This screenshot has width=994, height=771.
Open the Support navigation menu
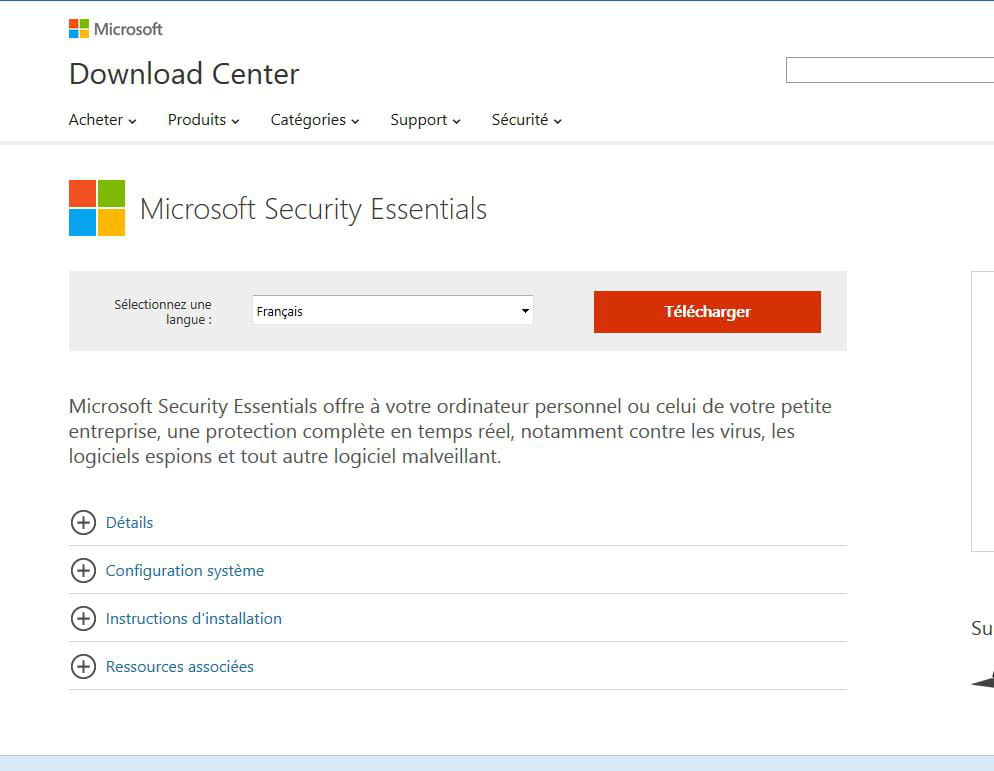click(x=425, y=120)
